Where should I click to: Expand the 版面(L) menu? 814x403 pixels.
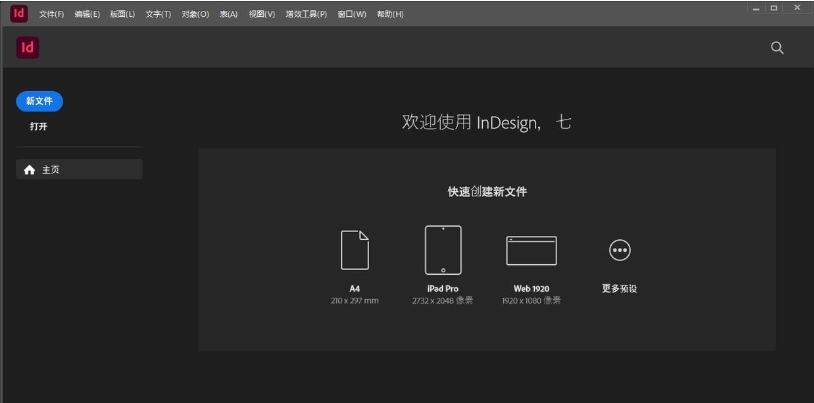pyautogui.click(x=123, y=14)
